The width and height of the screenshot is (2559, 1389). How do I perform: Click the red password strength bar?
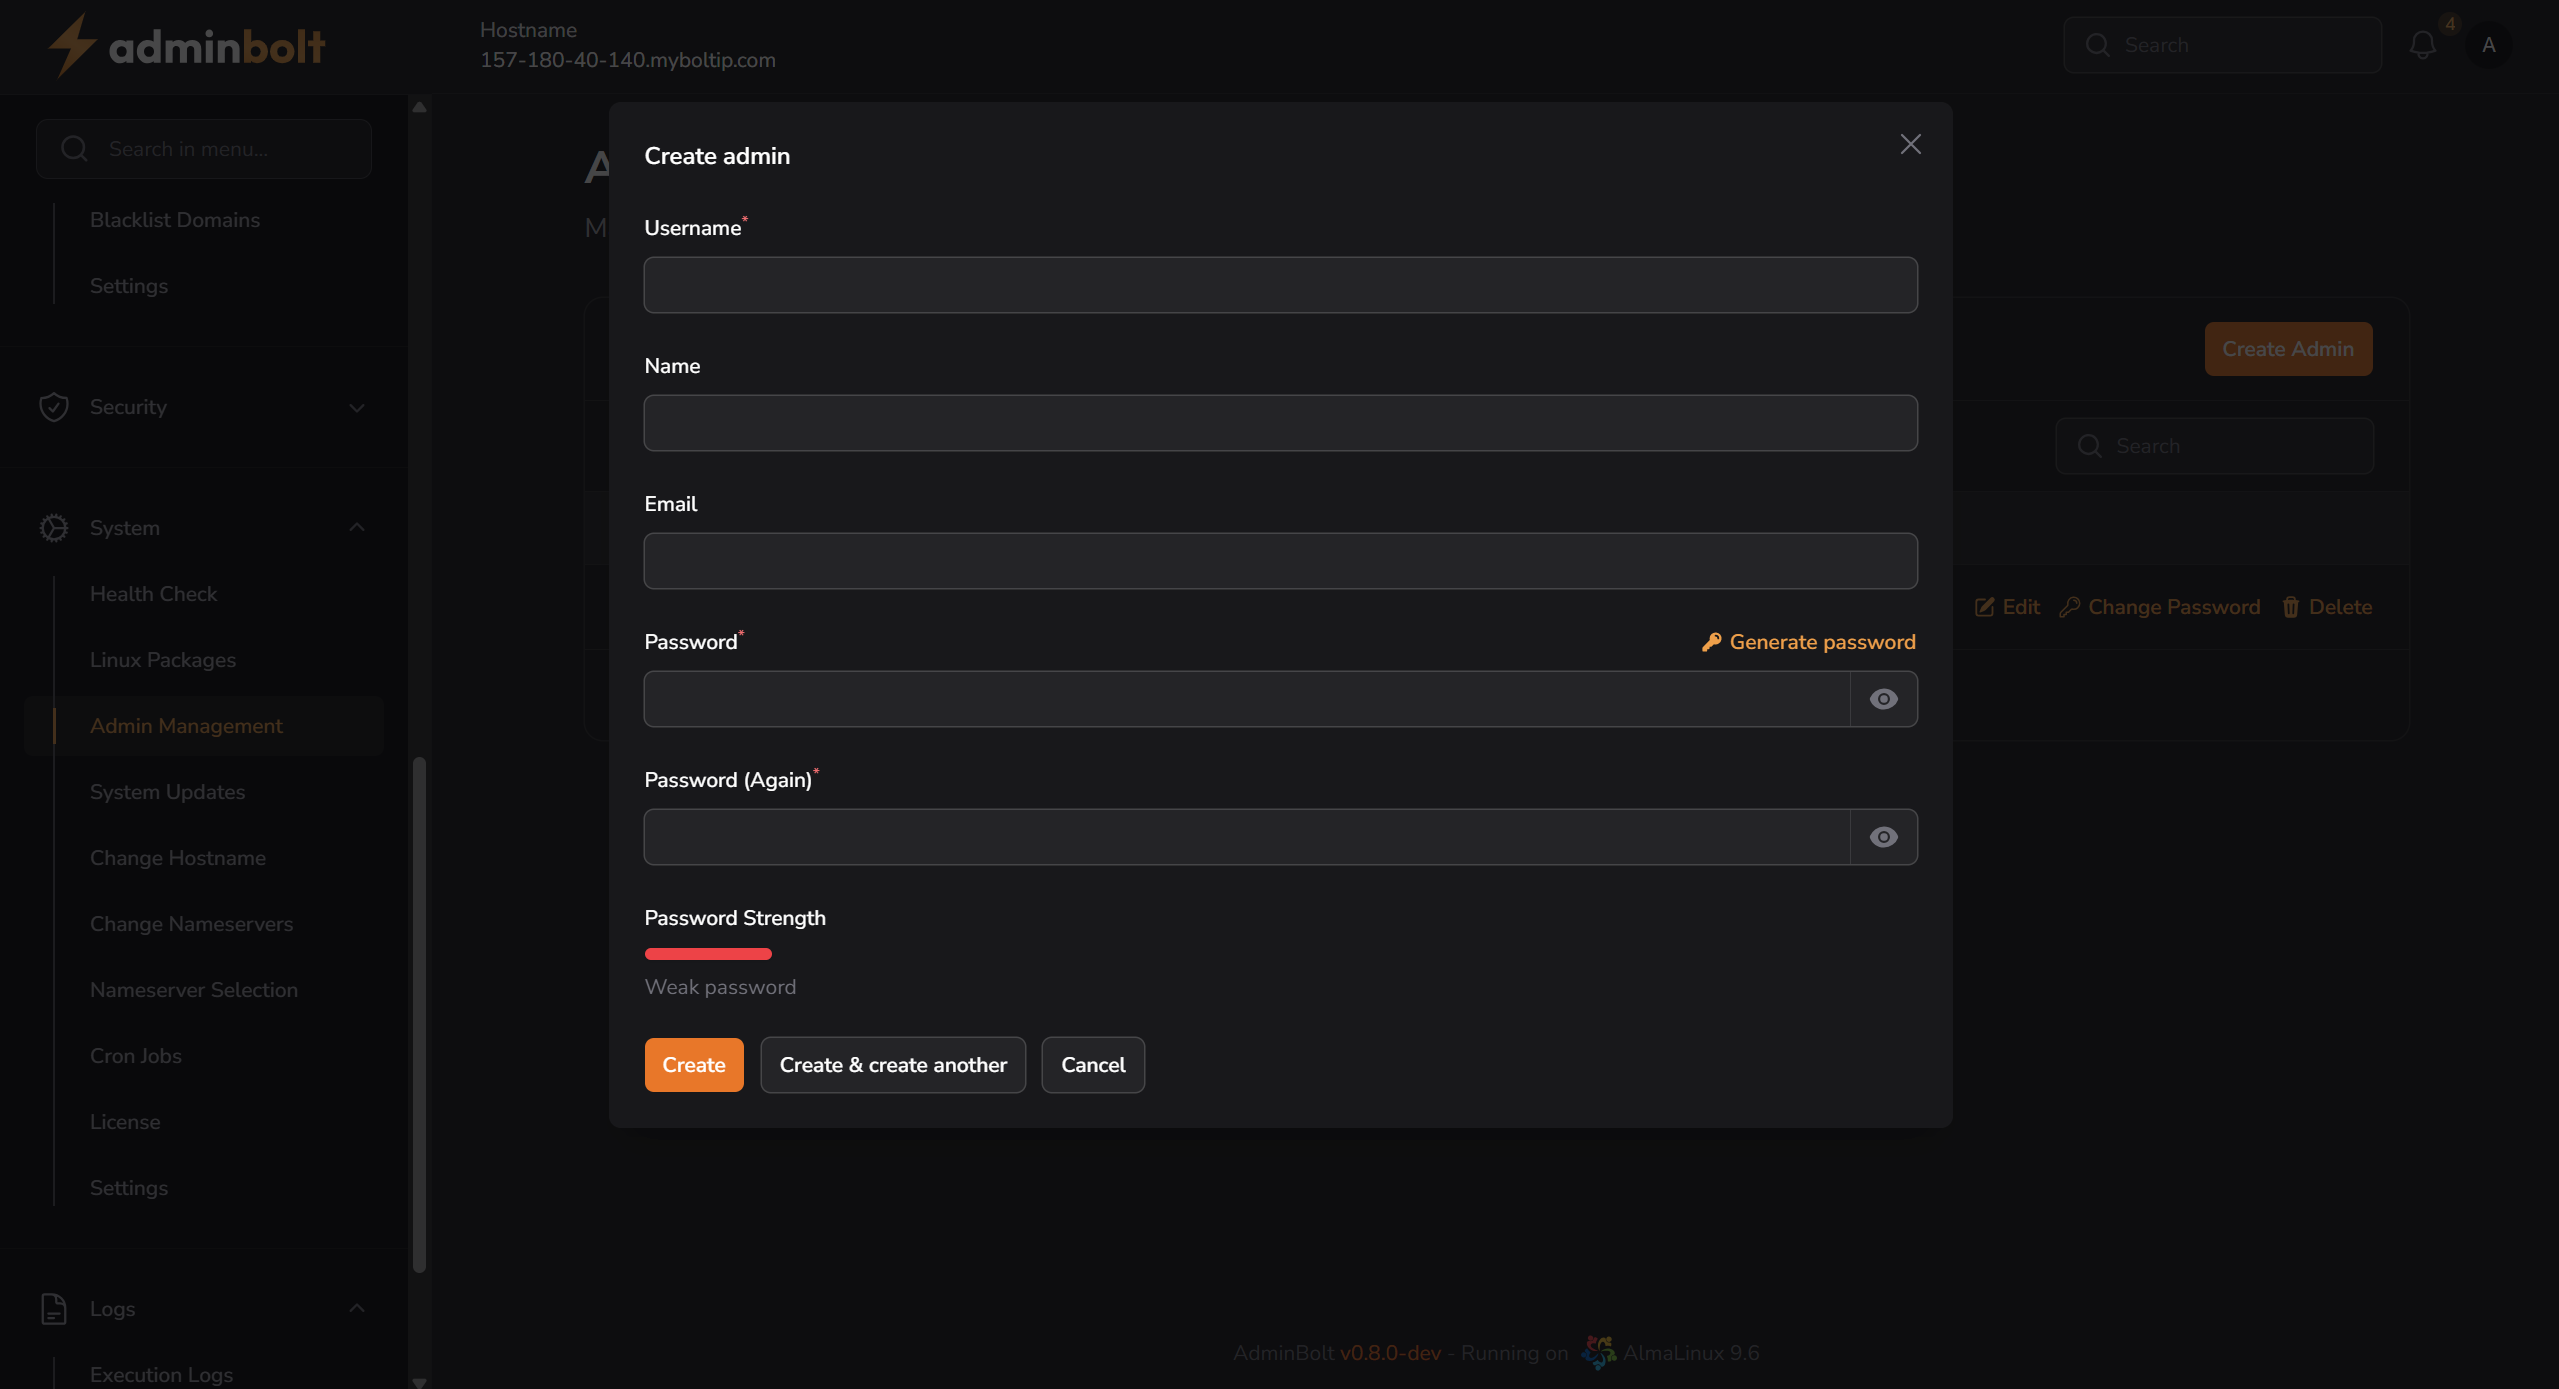[707, 953]
